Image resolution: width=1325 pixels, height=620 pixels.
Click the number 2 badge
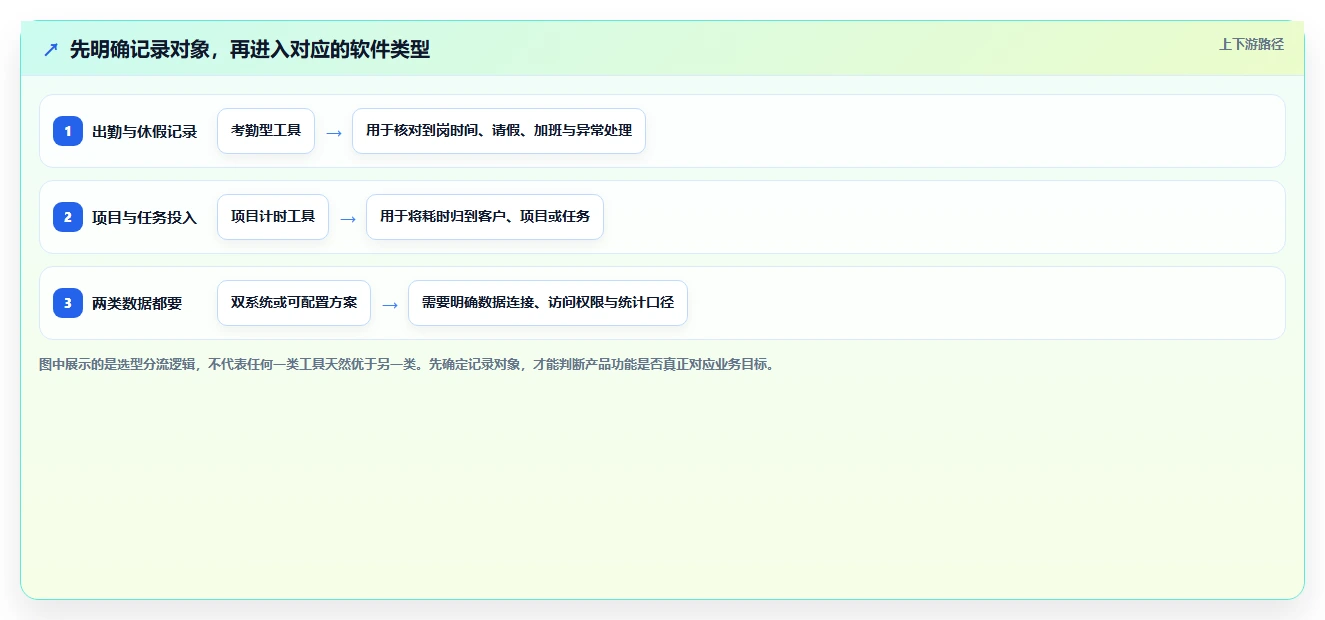(x=68, y=217)
